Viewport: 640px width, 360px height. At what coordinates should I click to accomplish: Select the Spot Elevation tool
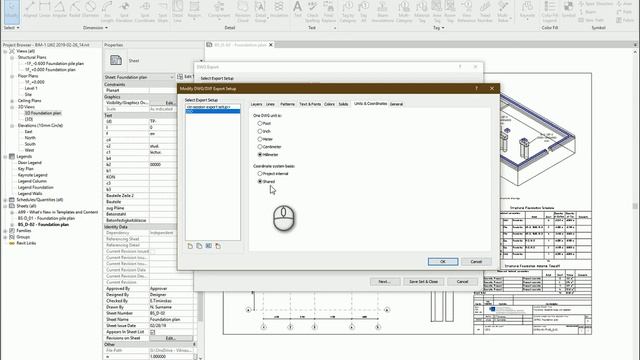click(124, 11)
